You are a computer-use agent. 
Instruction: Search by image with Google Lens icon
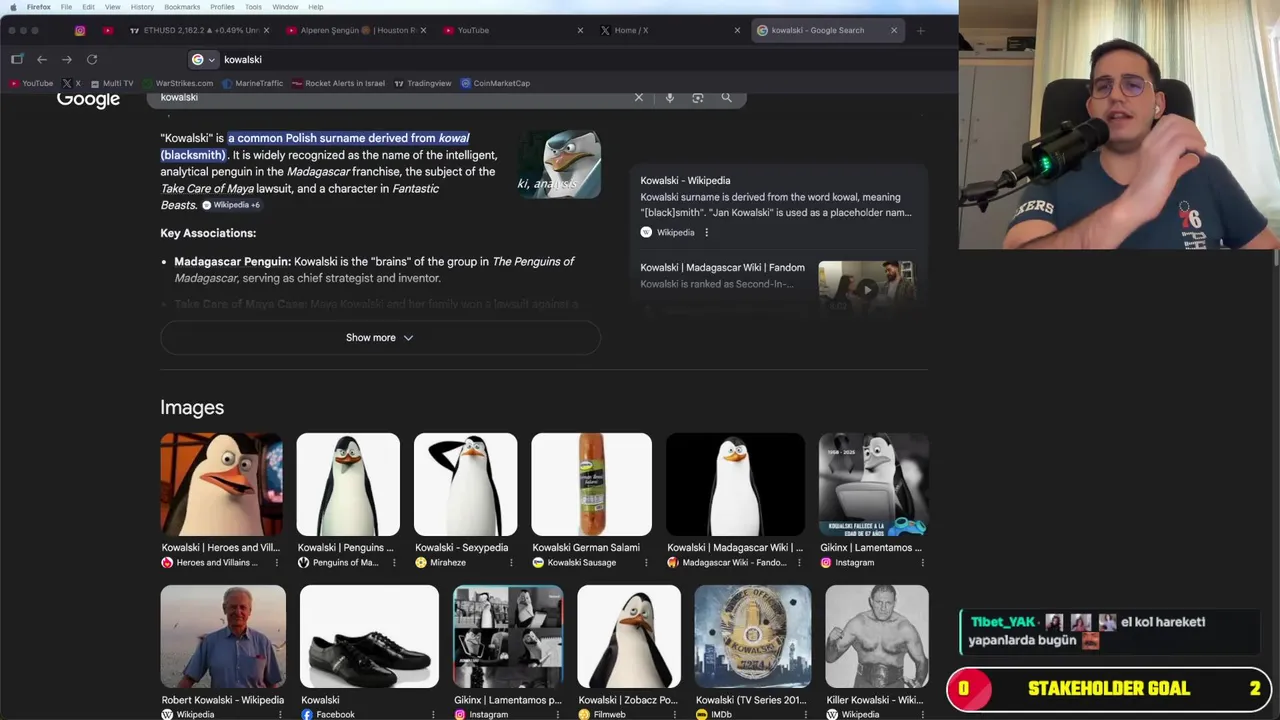click(x=698, y=97)
